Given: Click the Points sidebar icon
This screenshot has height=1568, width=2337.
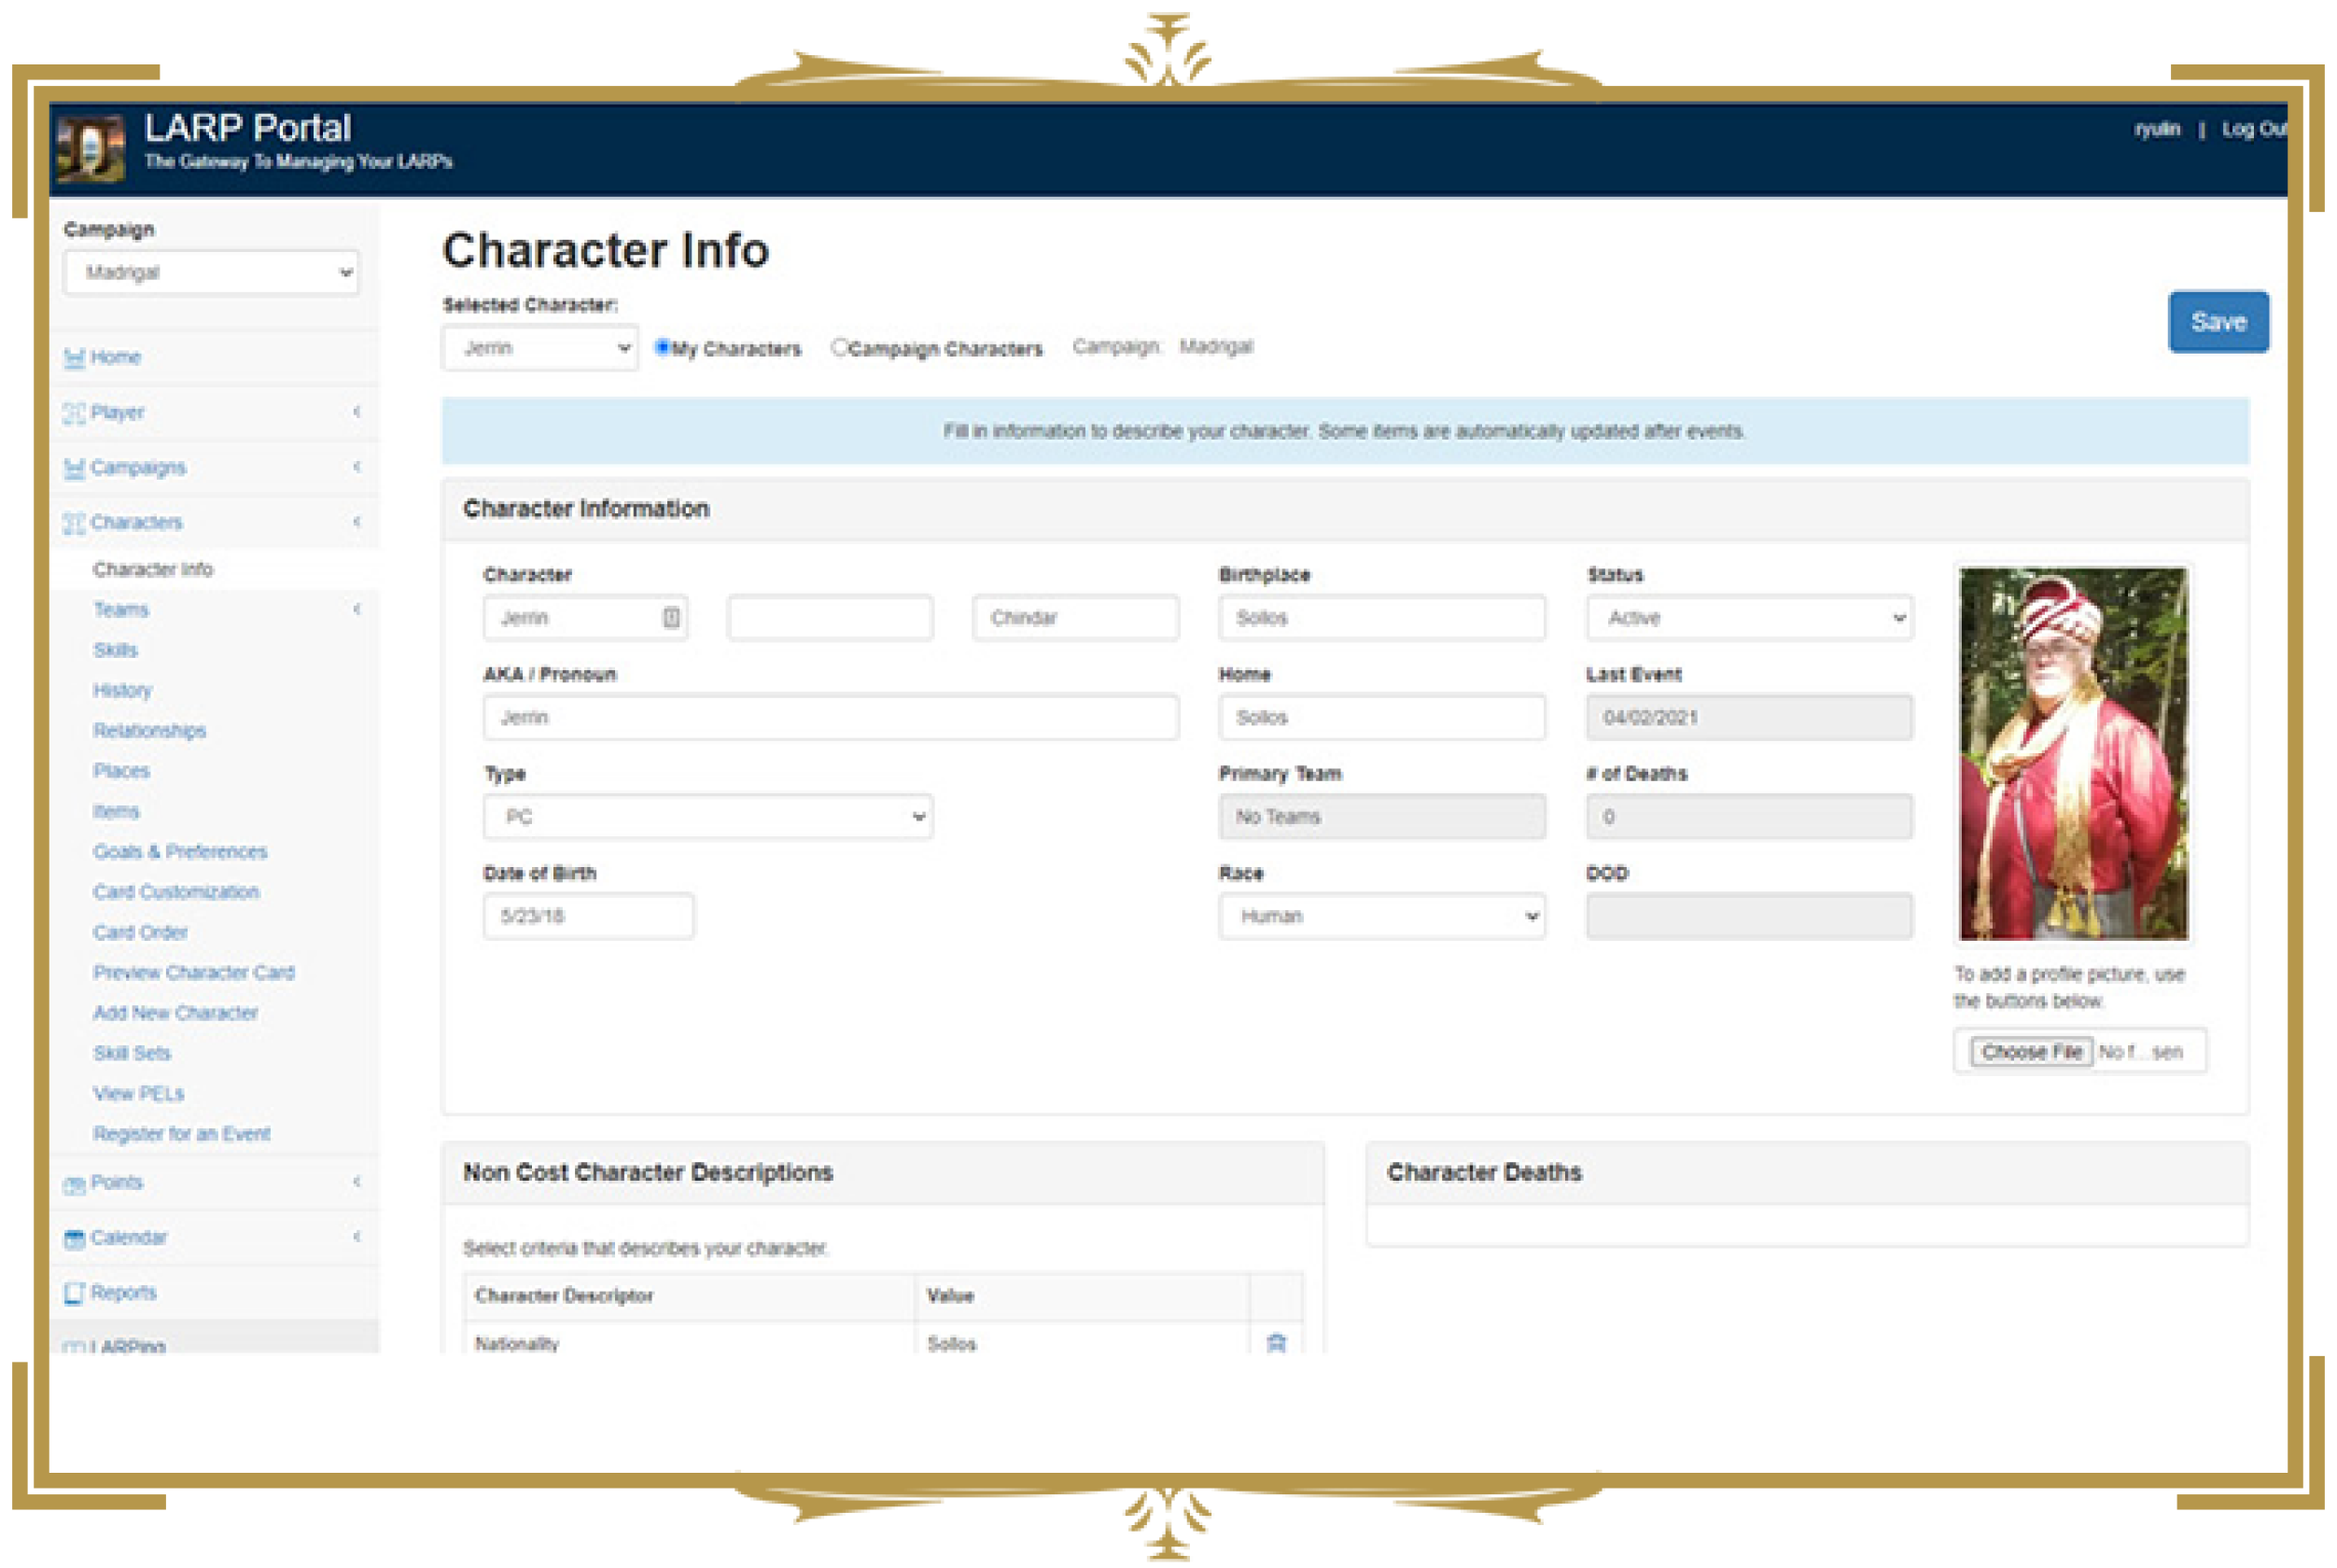Looking at the screenshot, I should [73, 1184].
